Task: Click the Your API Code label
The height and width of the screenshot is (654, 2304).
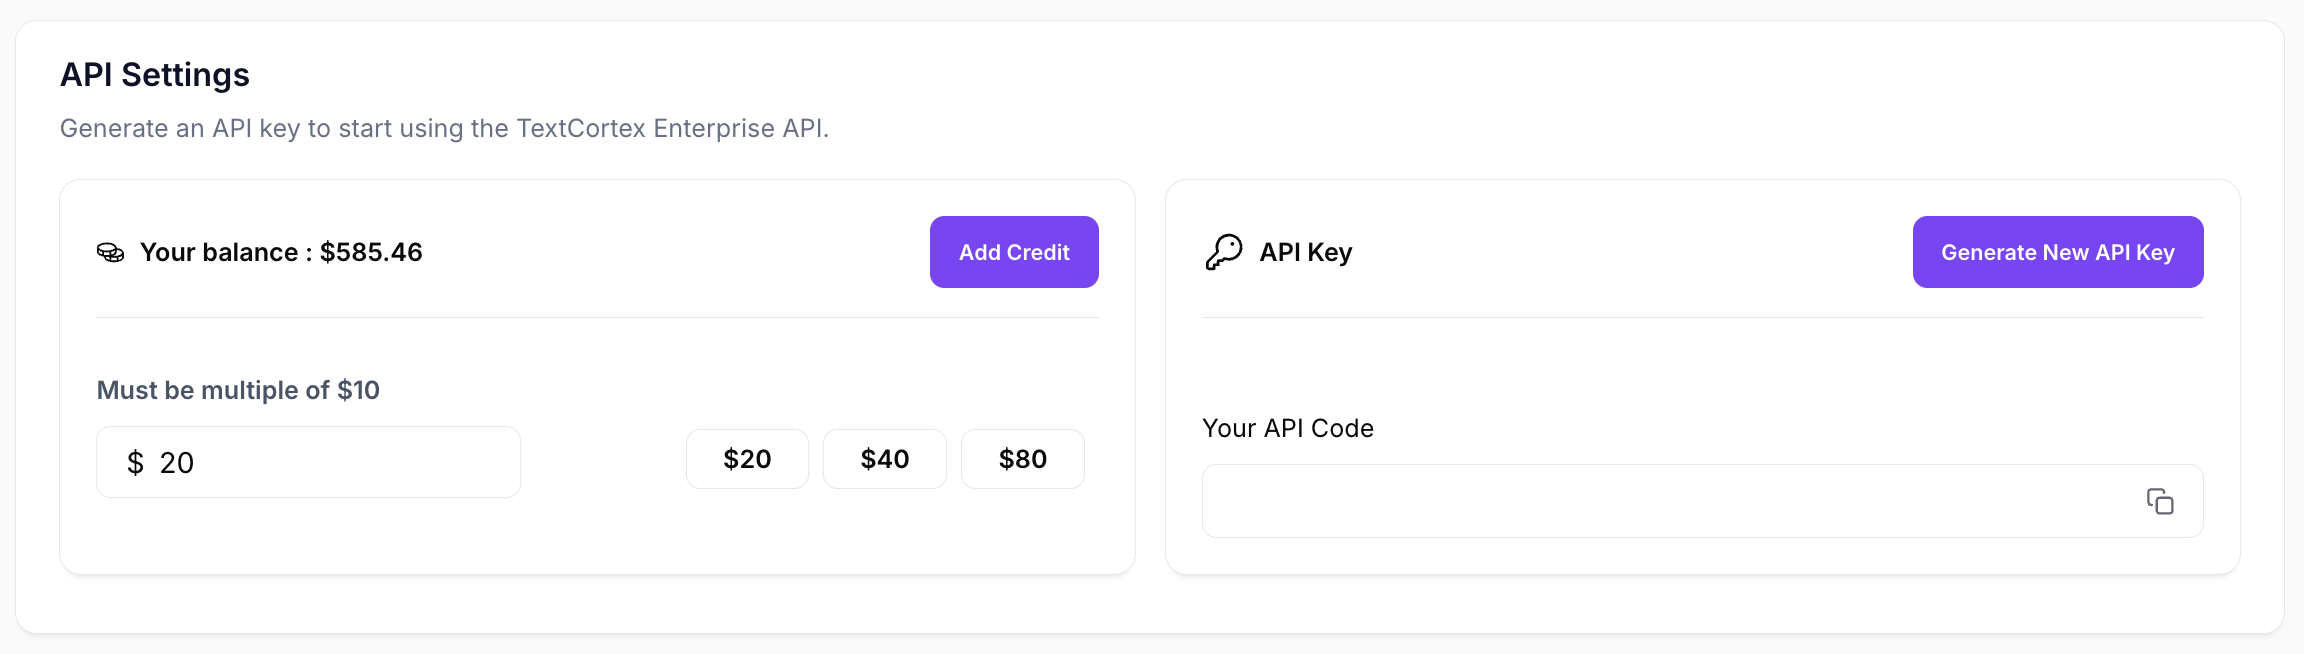Action: pos(1288,428)
